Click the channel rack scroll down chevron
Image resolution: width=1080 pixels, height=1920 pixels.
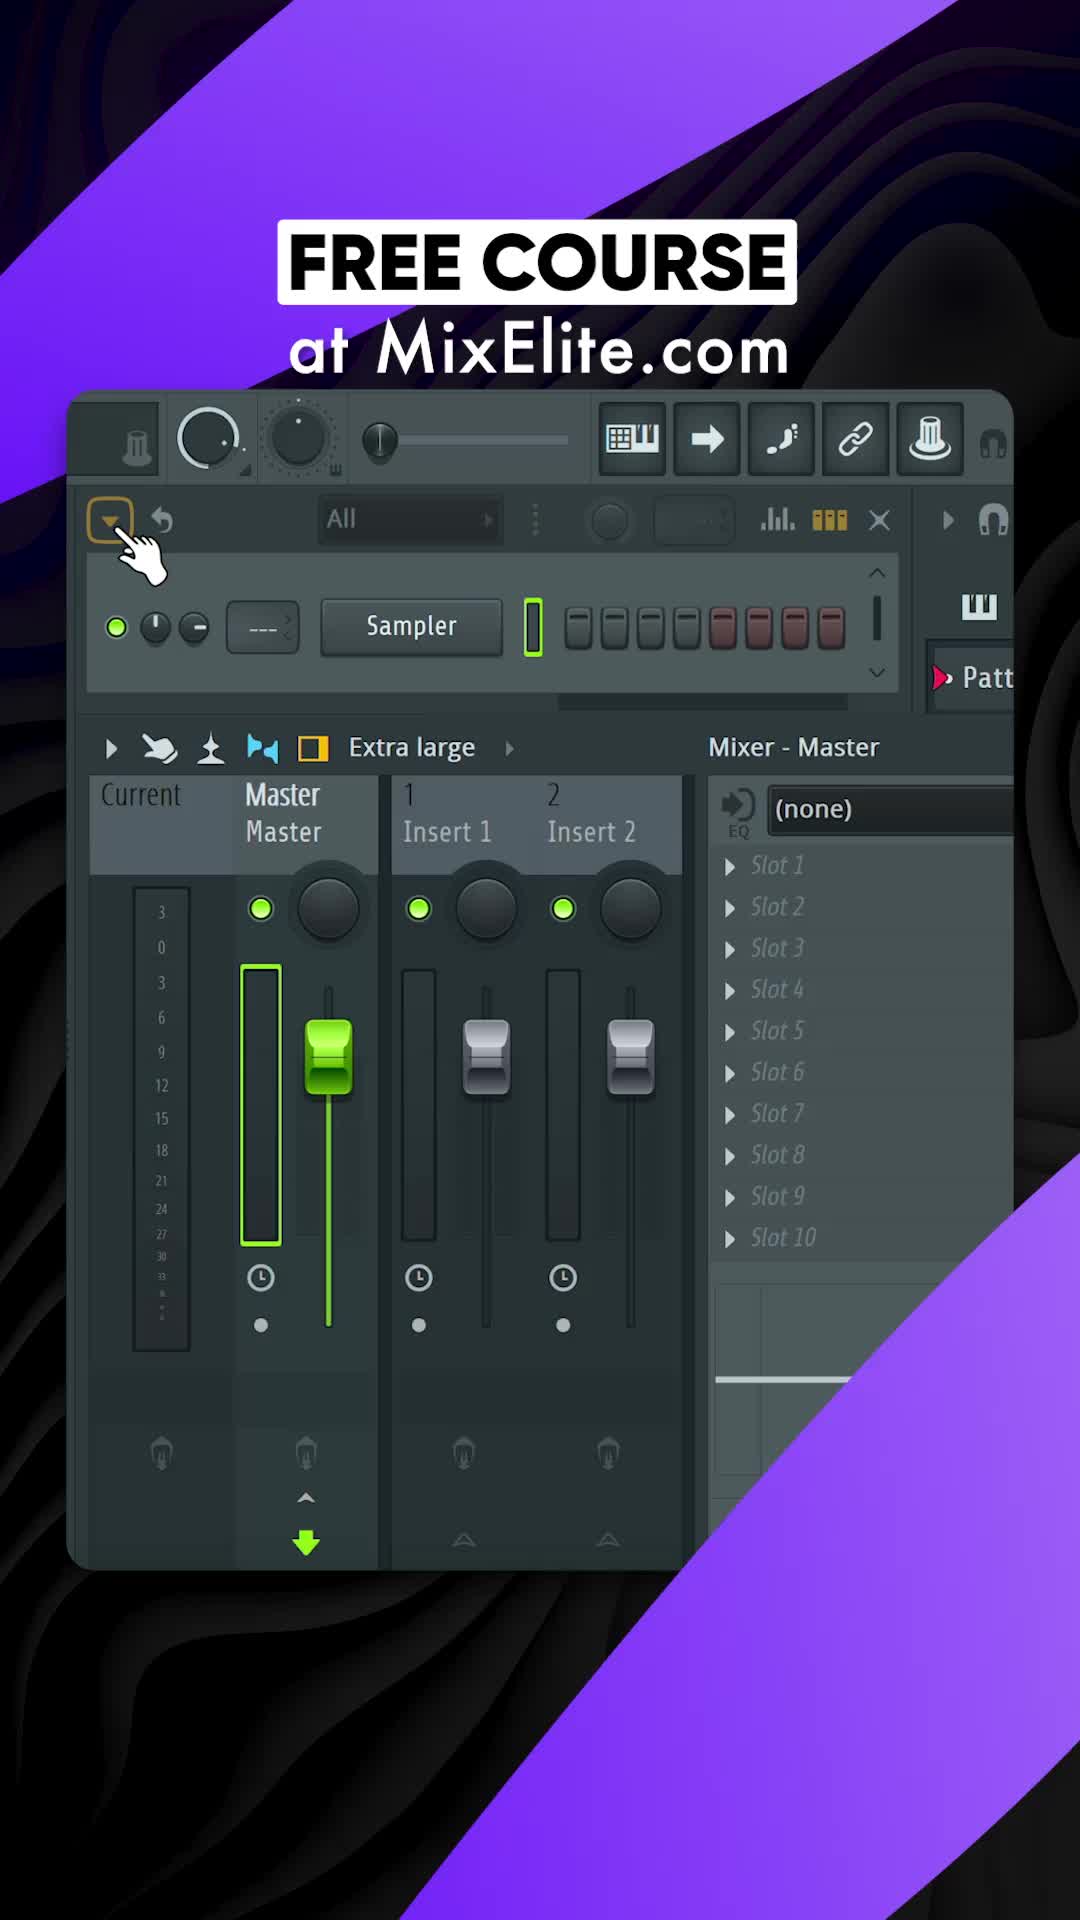point(877,672)
